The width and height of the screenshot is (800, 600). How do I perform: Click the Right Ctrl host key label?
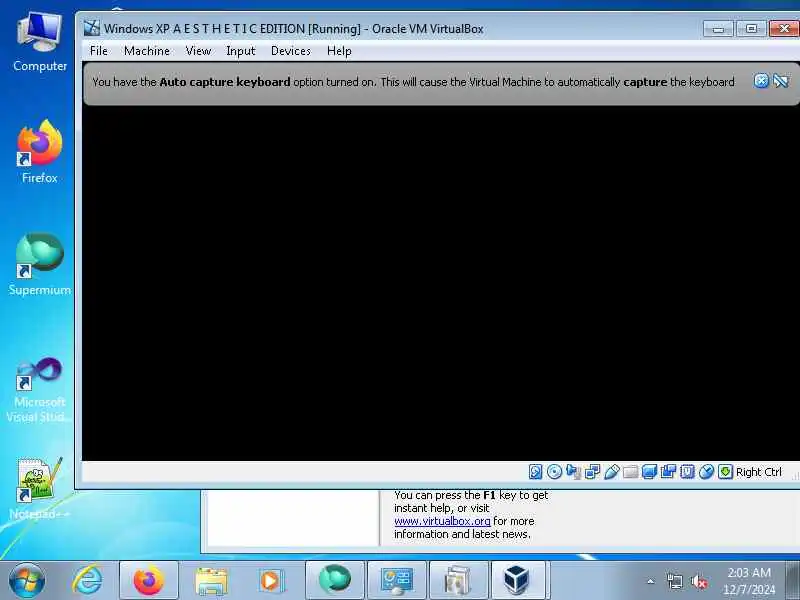pyautogui.click(x=758, y=472)
